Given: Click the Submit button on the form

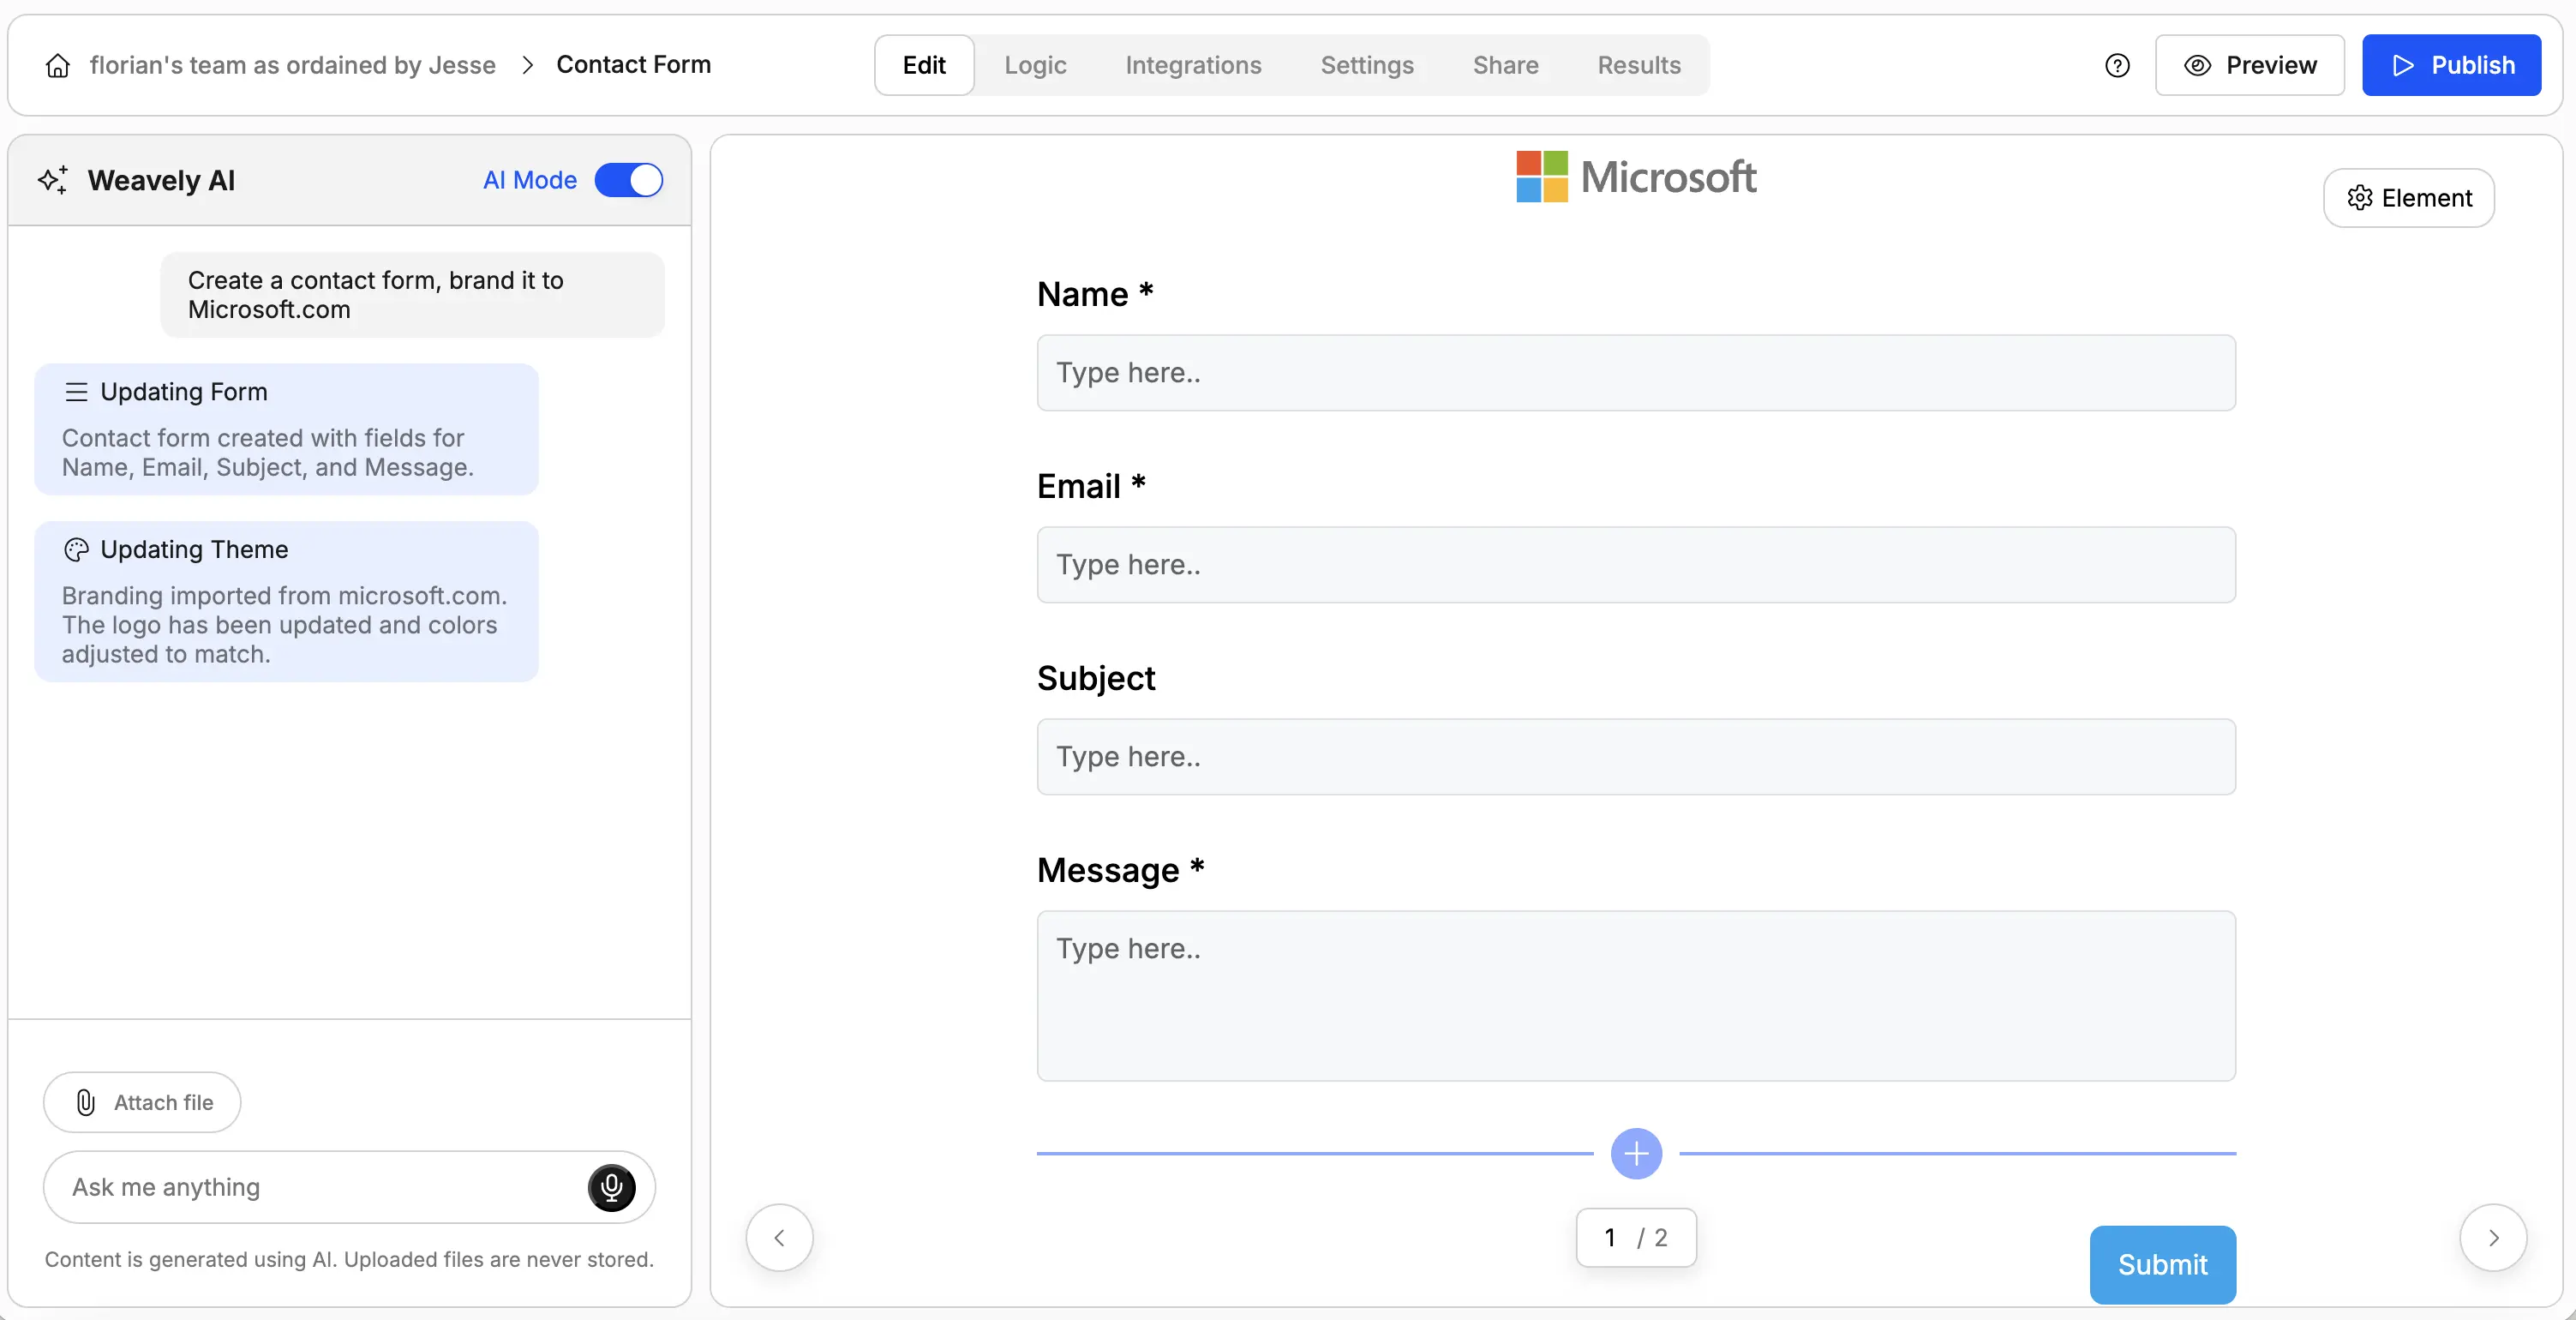Looking at the screenshot, I should 2161,1263.
